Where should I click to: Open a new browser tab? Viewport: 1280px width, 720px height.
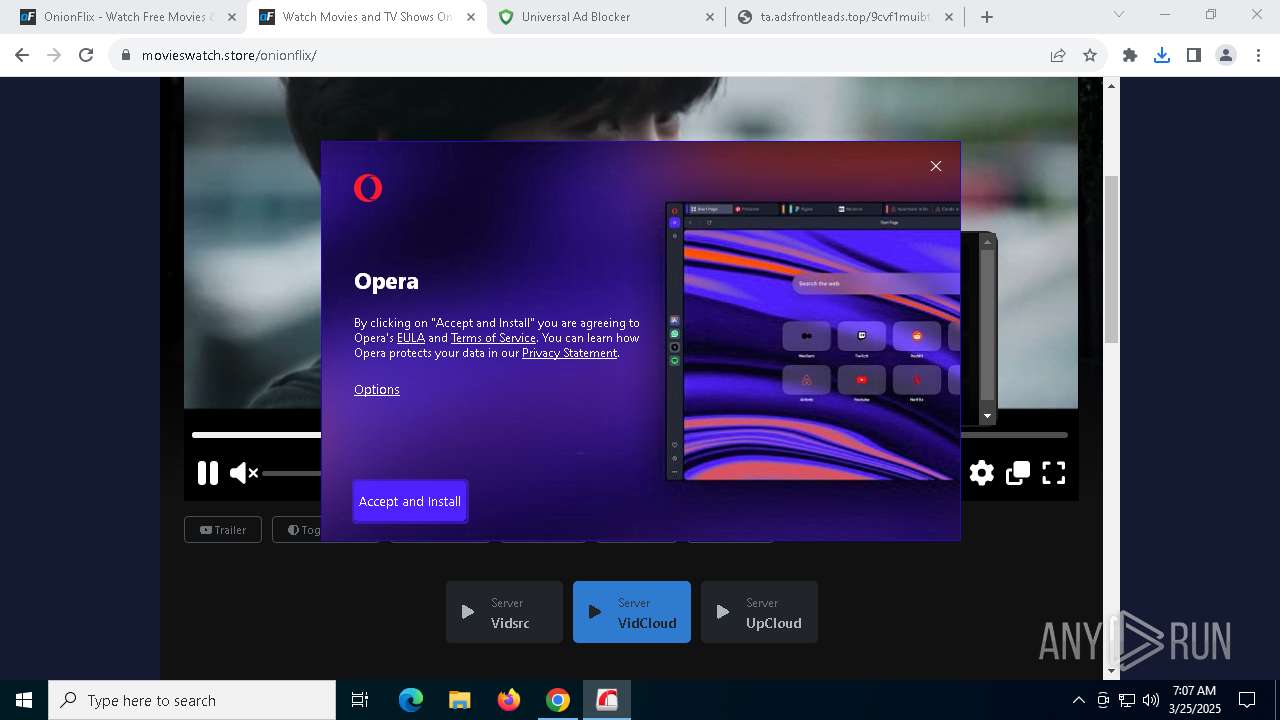(987, 17)
